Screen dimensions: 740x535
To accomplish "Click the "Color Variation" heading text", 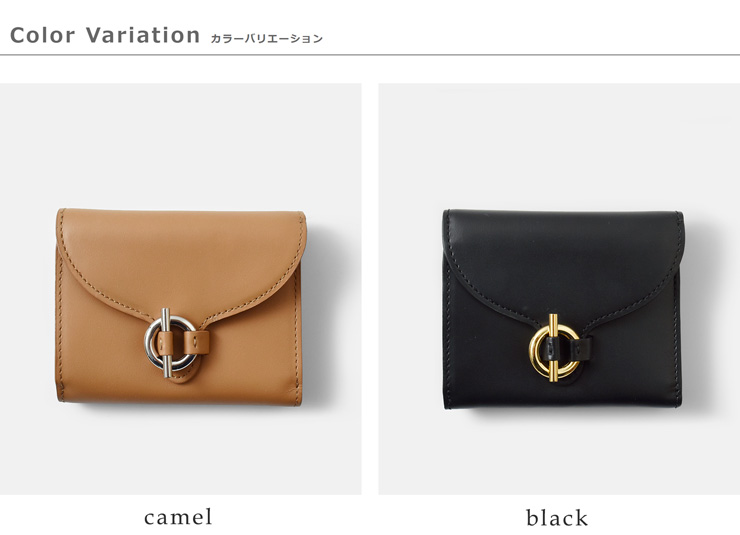I will [x=105, y=35].
